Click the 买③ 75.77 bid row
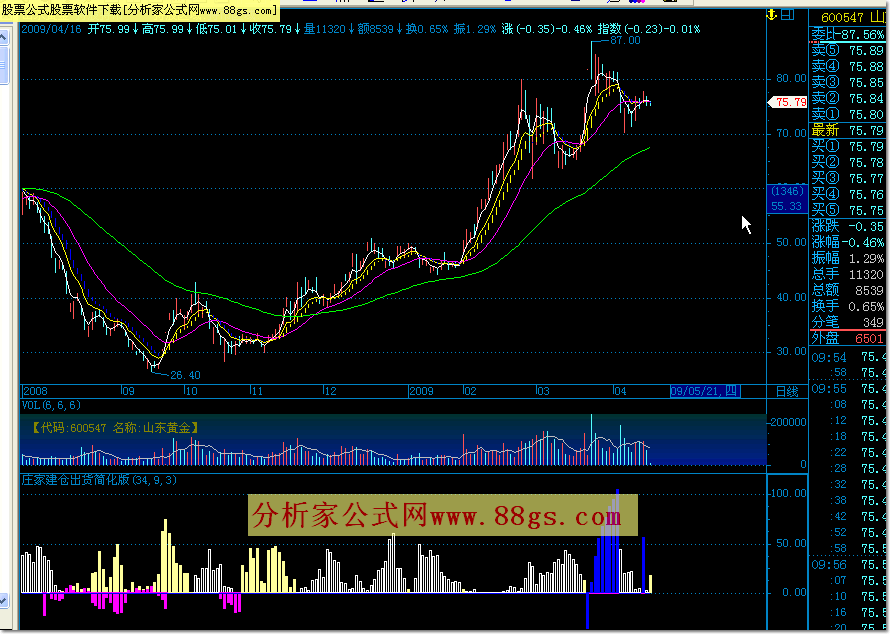Viewport: 893px width, 636px height. pos(847,178)
